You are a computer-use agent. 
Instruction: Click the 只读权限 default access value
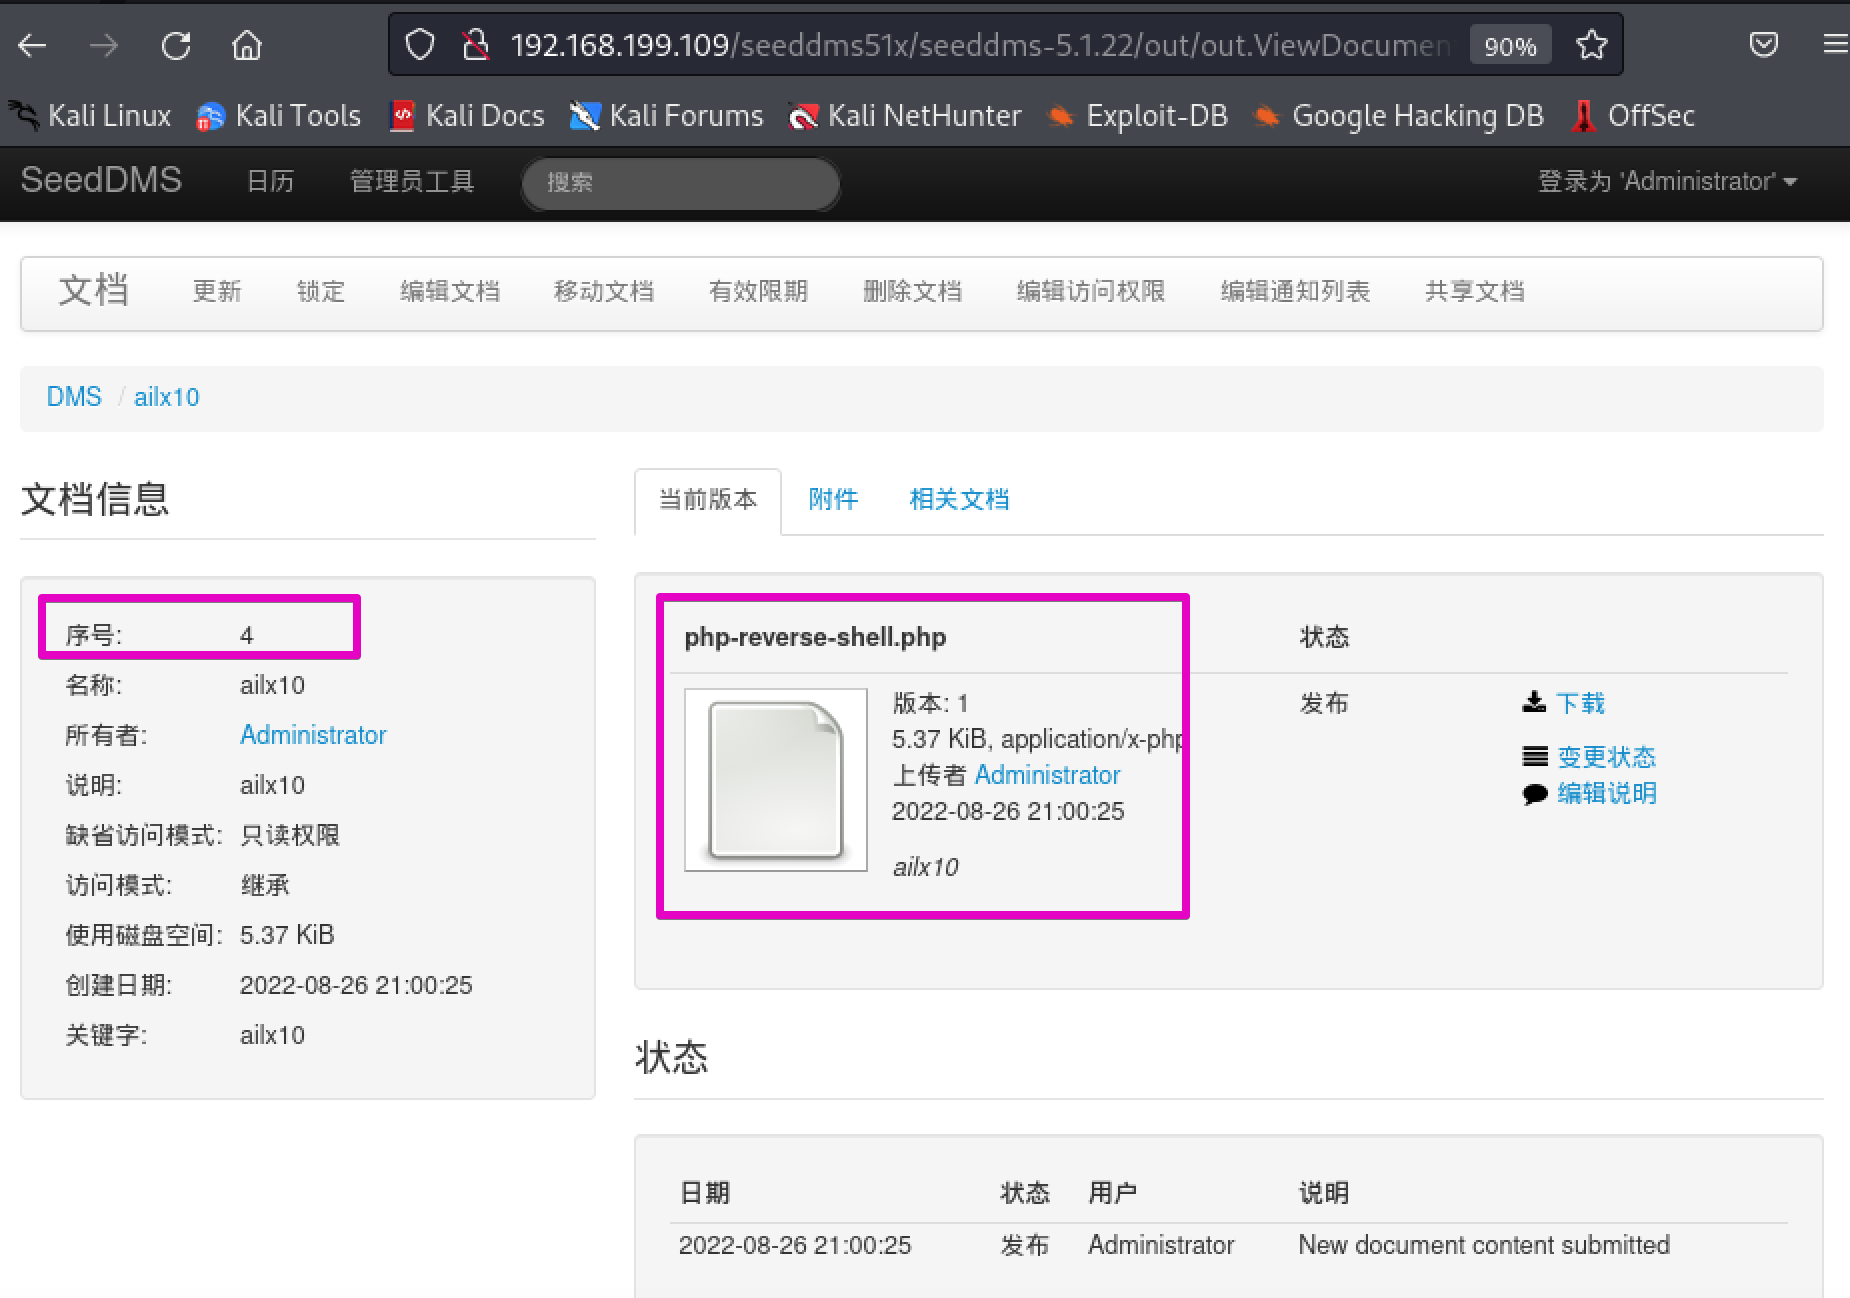(290, 835)
